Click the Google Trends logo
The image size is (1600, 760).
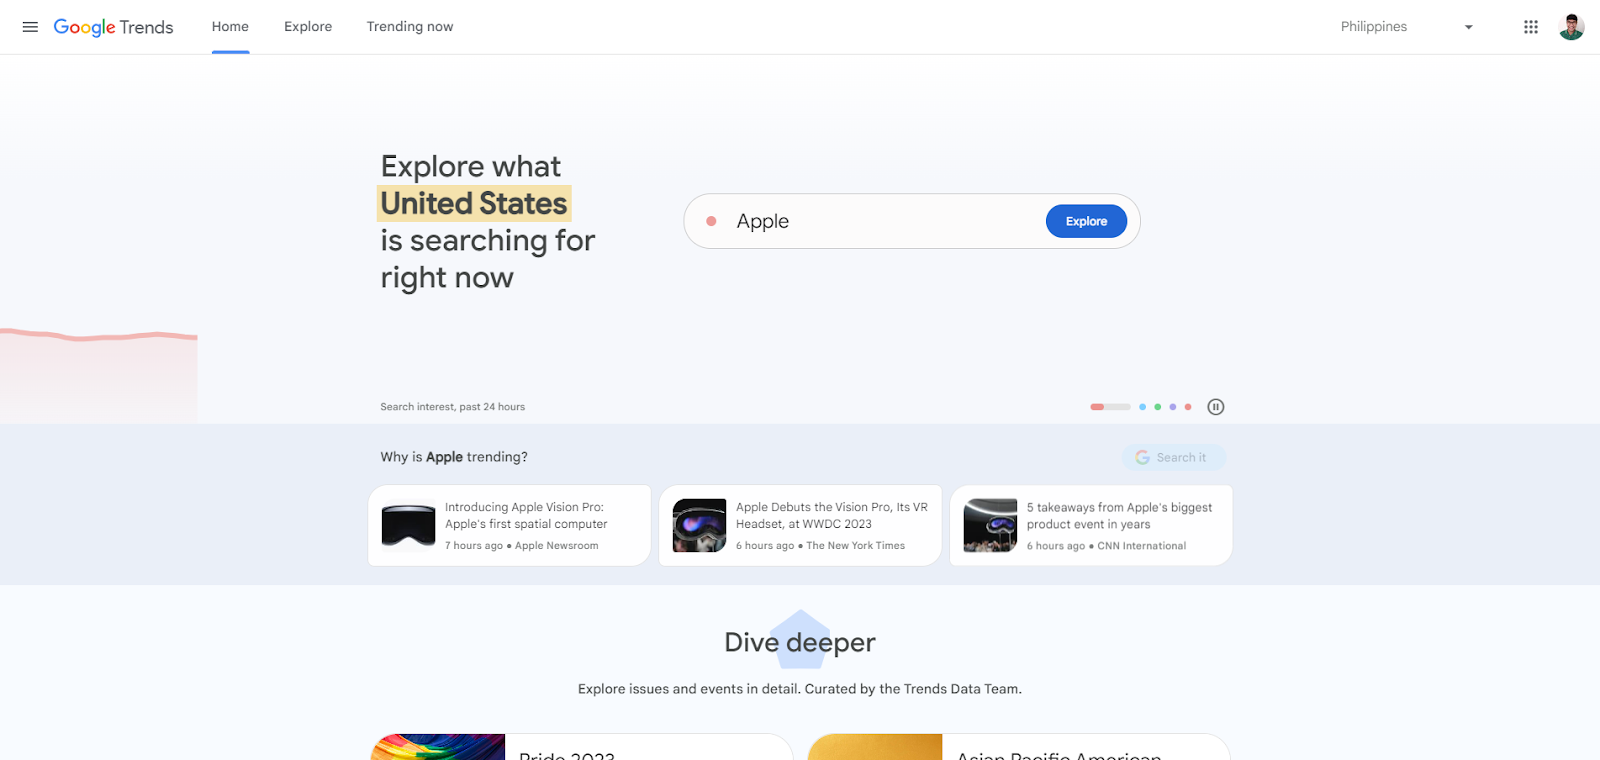click(113, 27)
